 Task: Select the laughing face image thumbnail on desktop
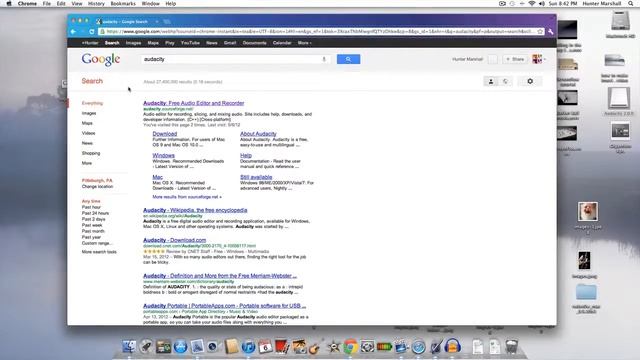point(588,212)
